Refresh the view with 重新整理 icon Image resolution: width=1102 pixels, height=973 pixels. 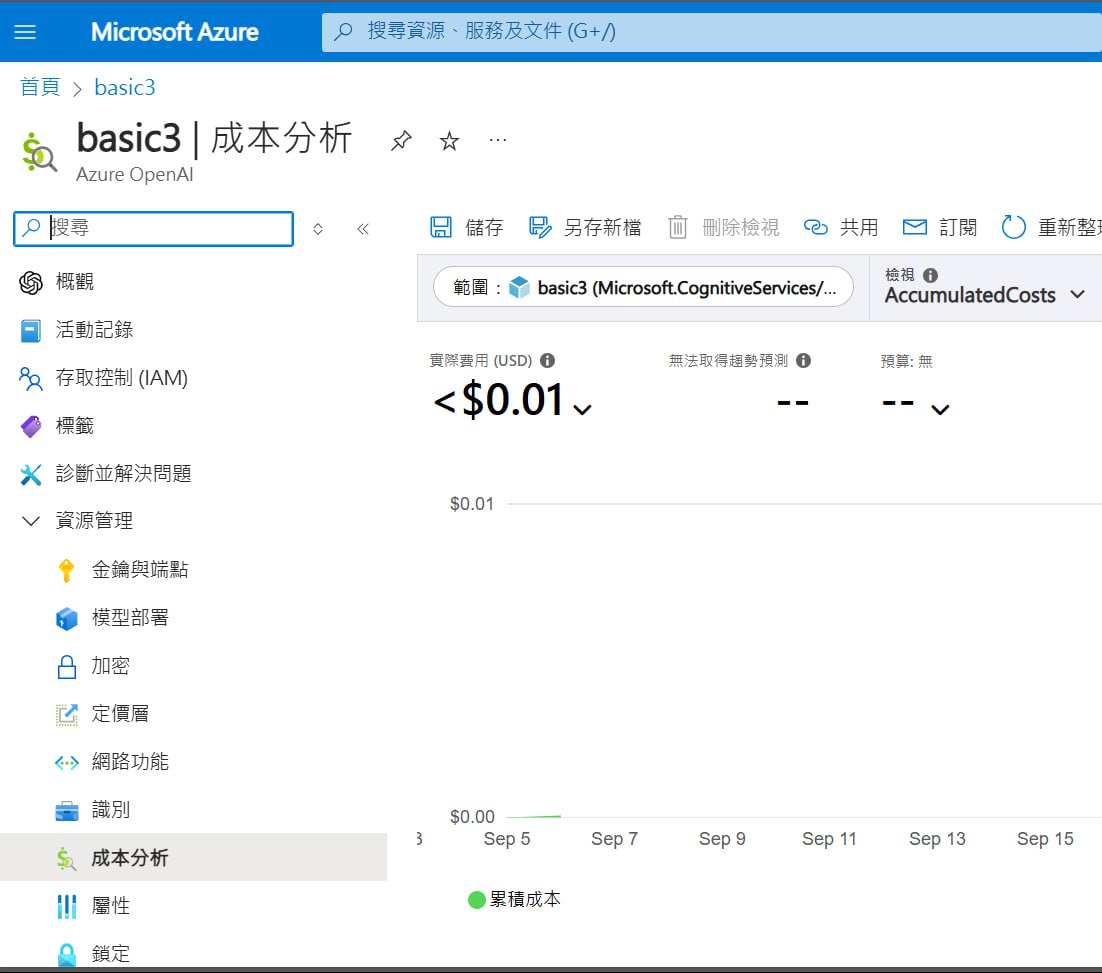(x=1013, y=228)
